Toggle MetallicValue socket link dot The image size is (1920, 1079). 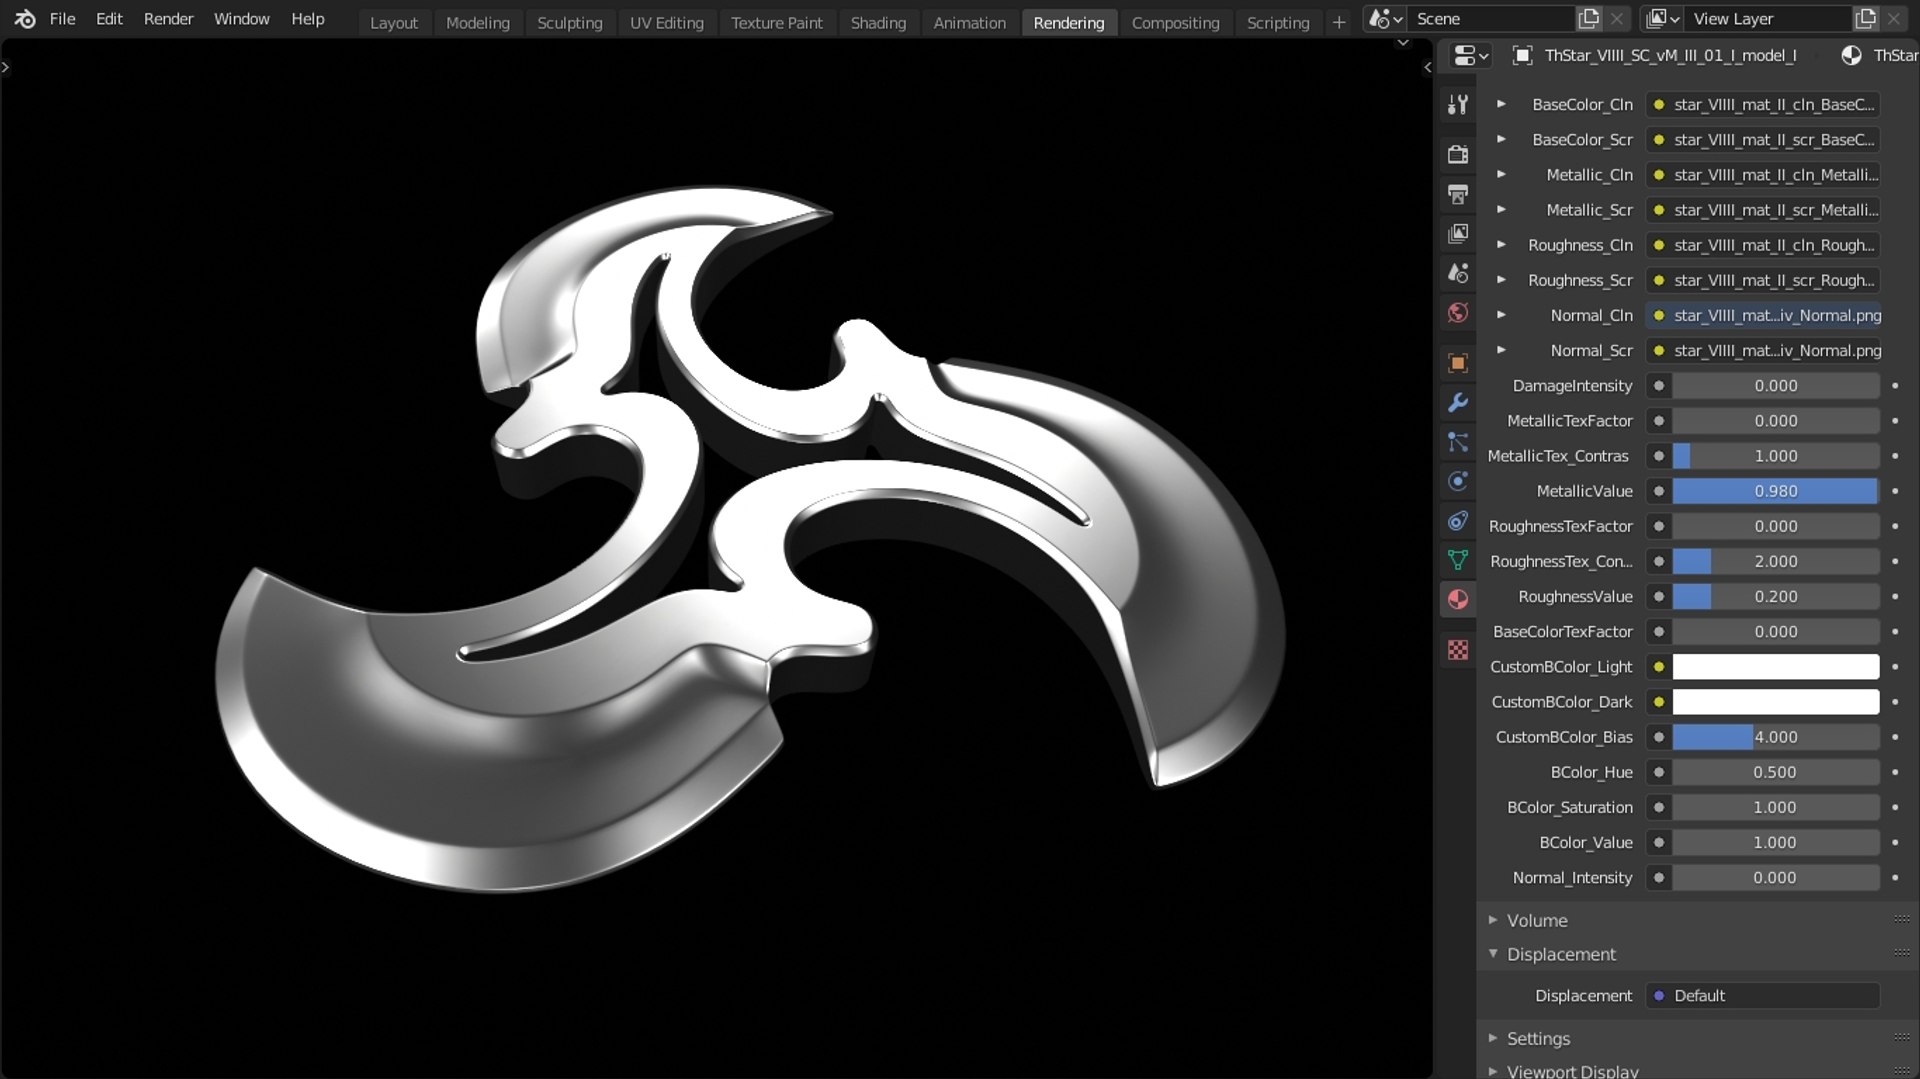tap(1659, 491)
